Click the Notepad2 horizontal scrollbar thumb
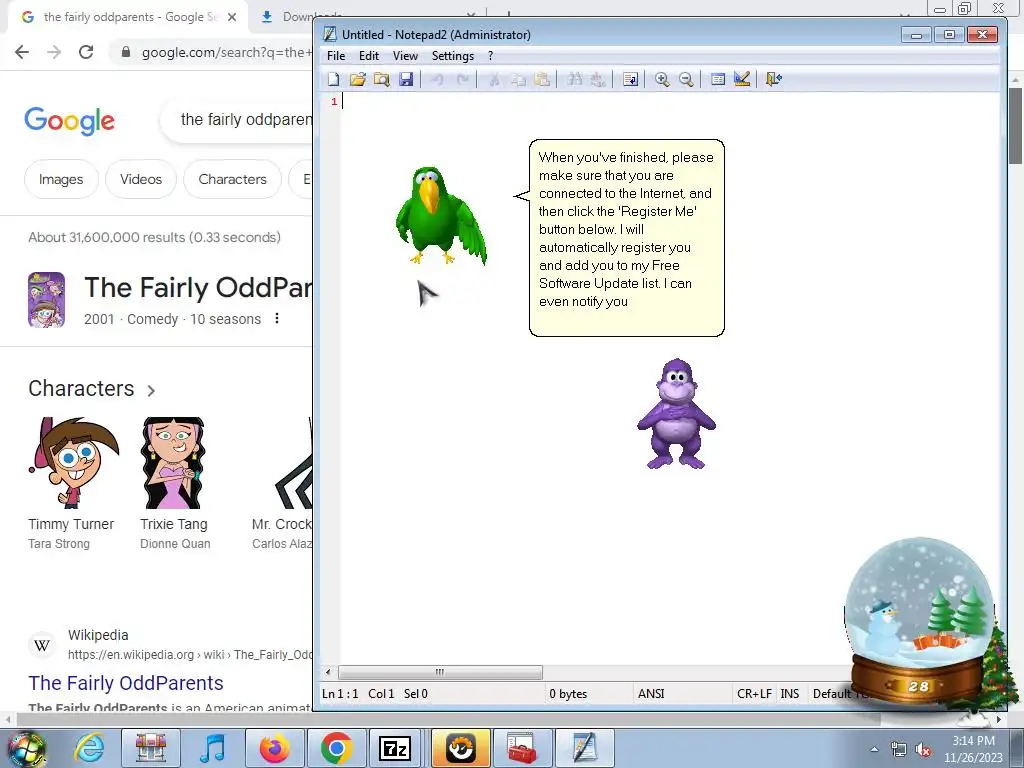 (440, 672)
